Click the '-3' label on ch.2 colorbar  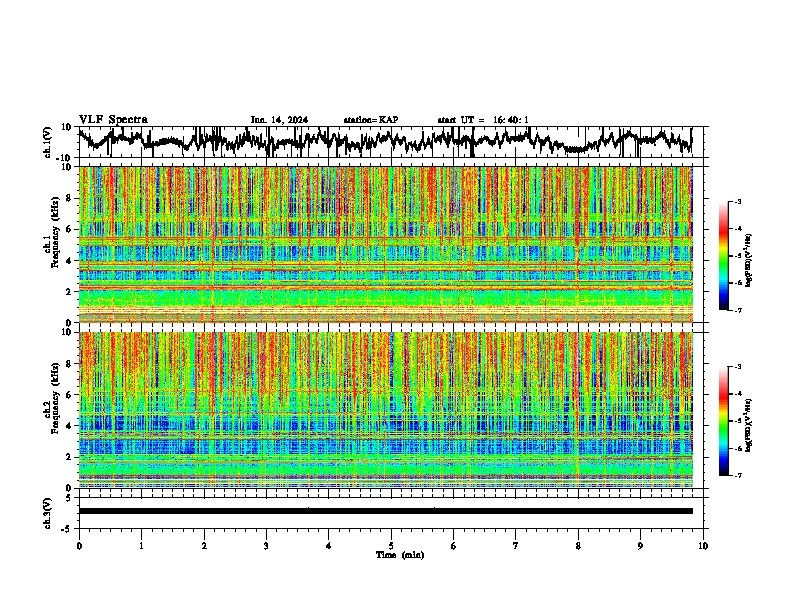tap(738, 367)
